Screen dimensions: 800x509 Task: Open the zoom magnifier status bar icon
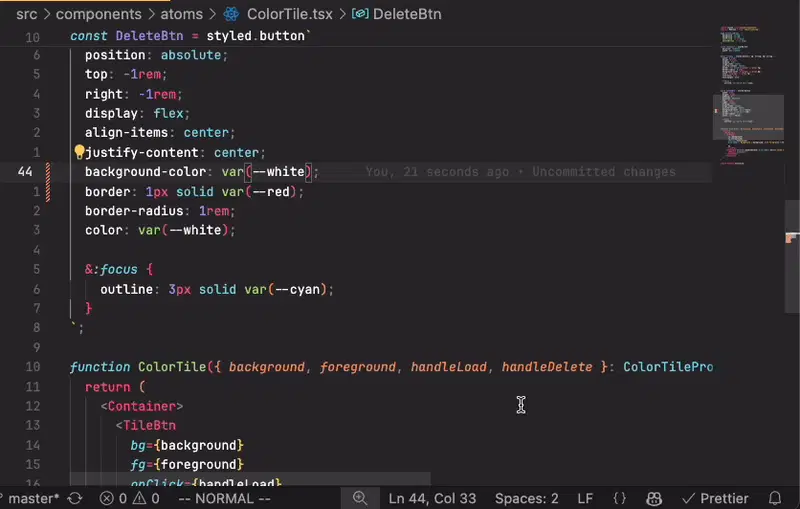pyautogui.click(x=360, y=498)
